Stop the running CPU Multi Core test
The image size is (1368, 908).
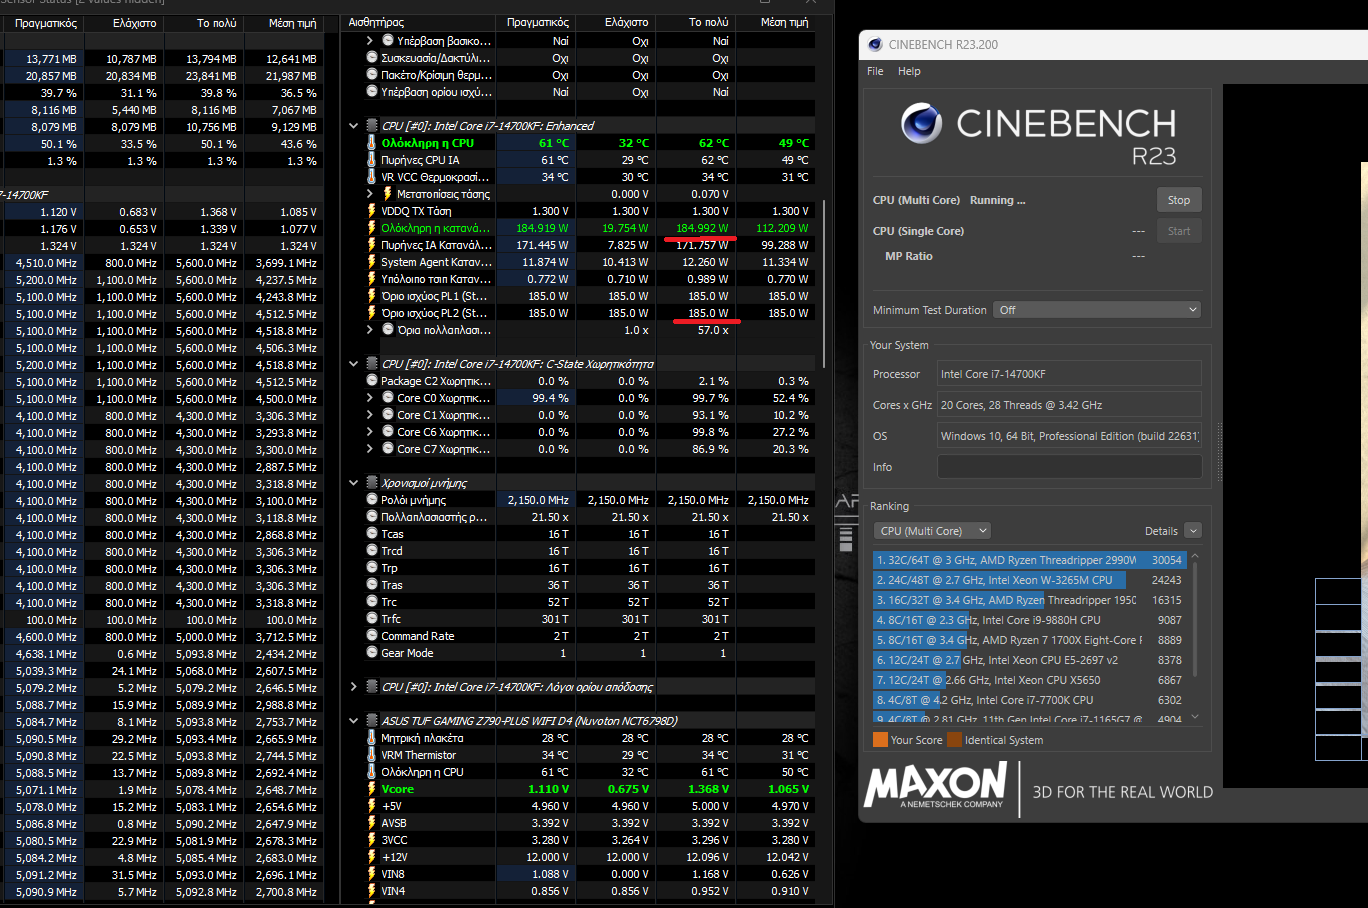click(x=1179, y=200)
